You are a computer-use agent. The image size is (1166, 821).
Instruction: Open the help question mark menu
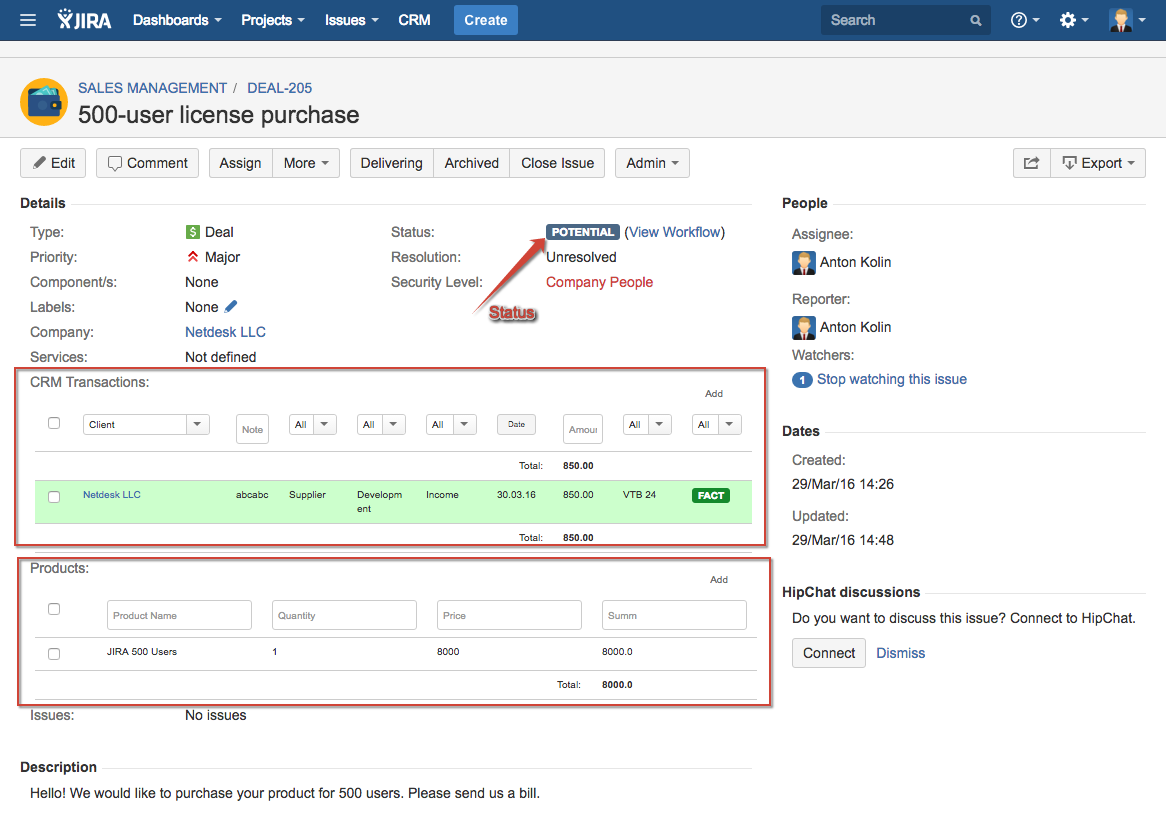tap(1025, 20)
